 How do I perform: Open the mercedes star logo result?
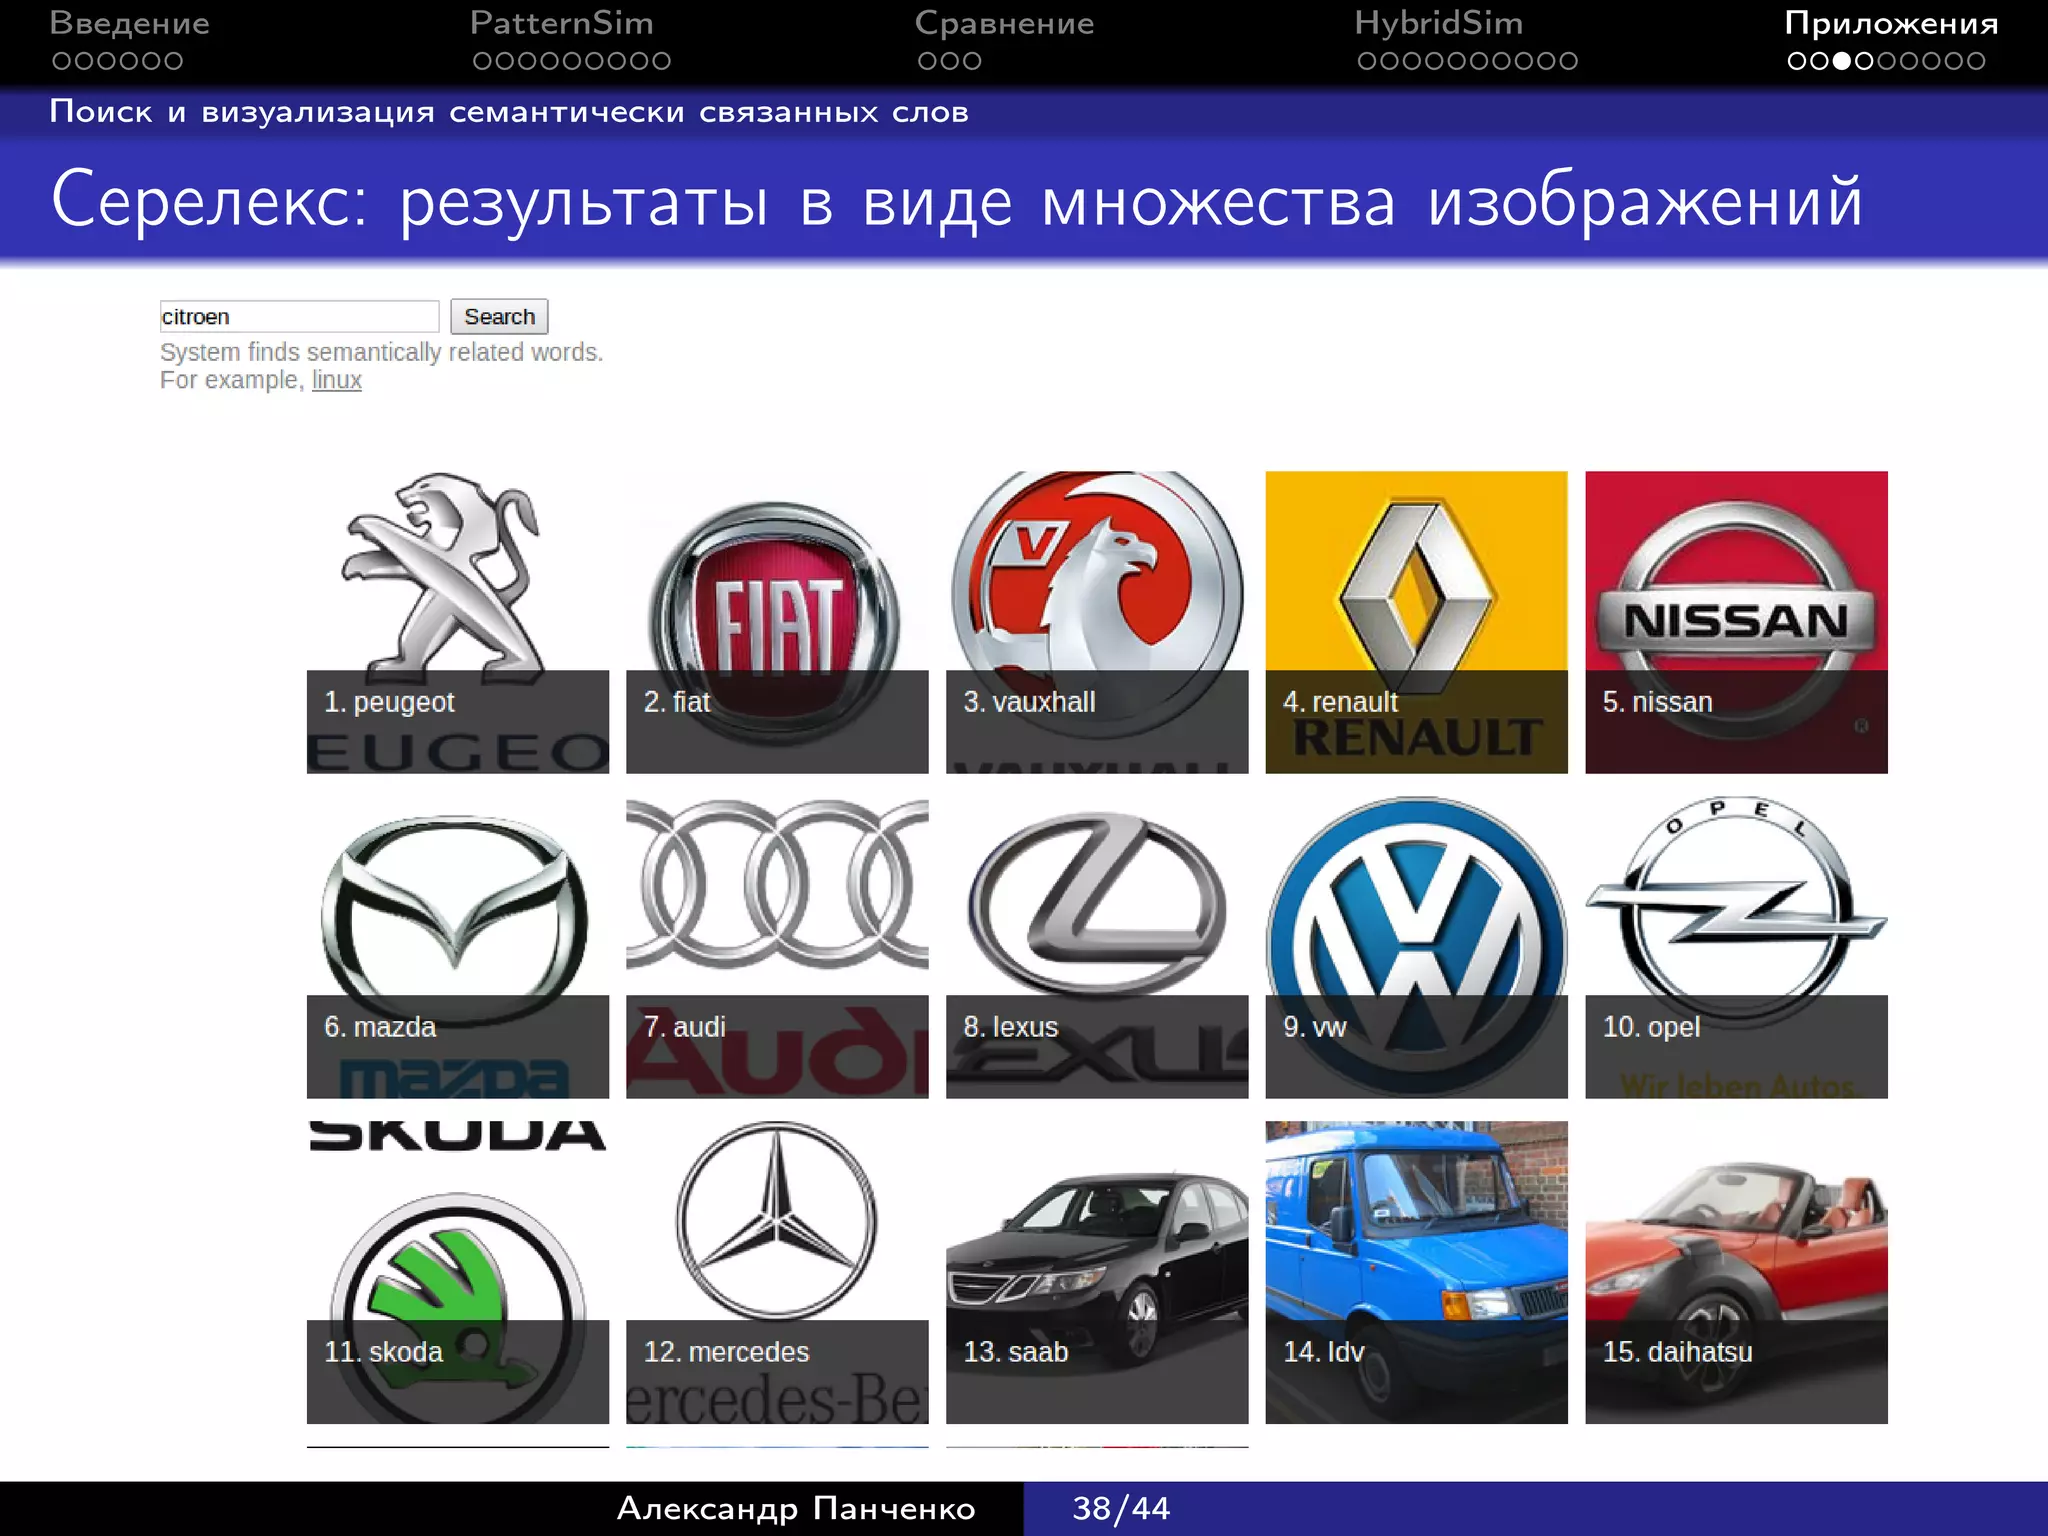tap(777, 1272)
